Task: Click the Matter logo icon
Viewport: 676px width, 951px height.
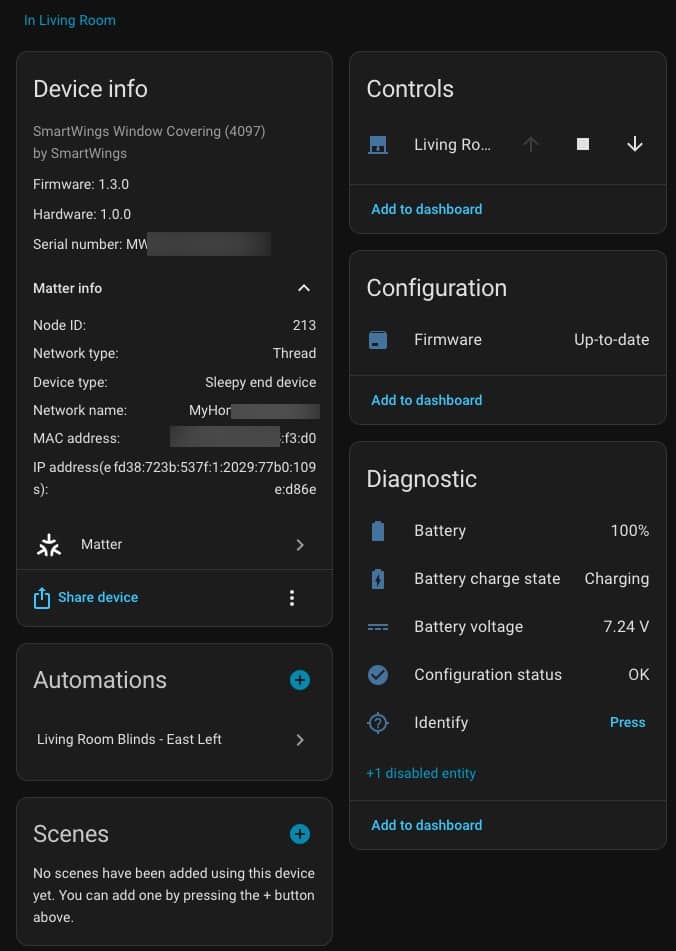Action: click(48, 544)
